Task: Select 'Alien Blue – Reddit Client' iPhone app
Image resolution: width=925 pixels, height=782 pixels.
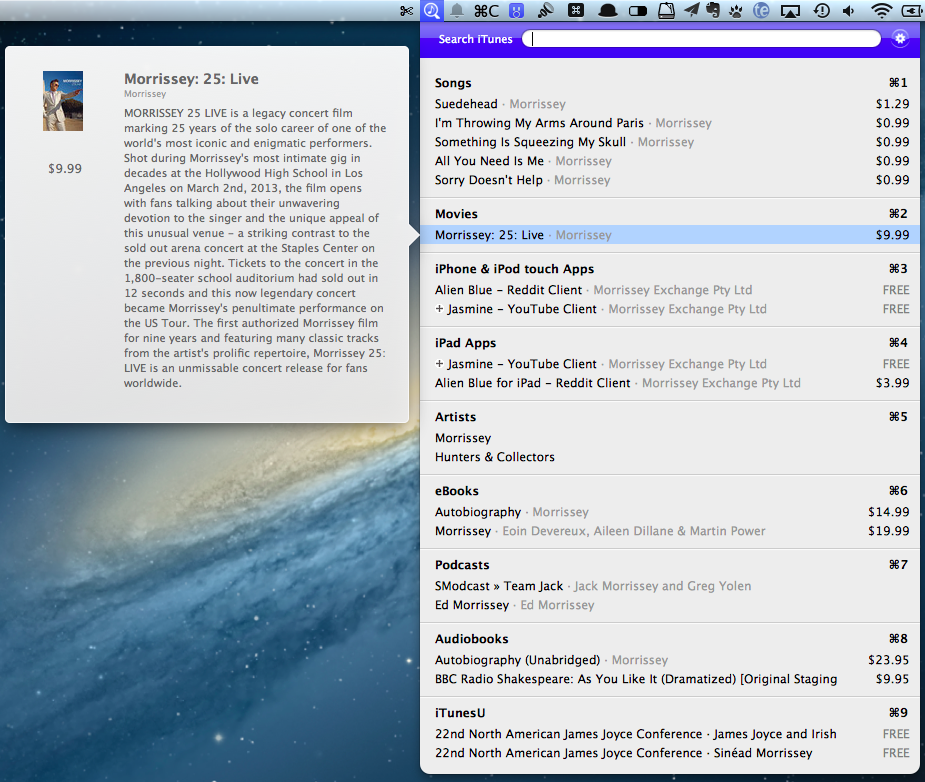Action: (672, 290)
